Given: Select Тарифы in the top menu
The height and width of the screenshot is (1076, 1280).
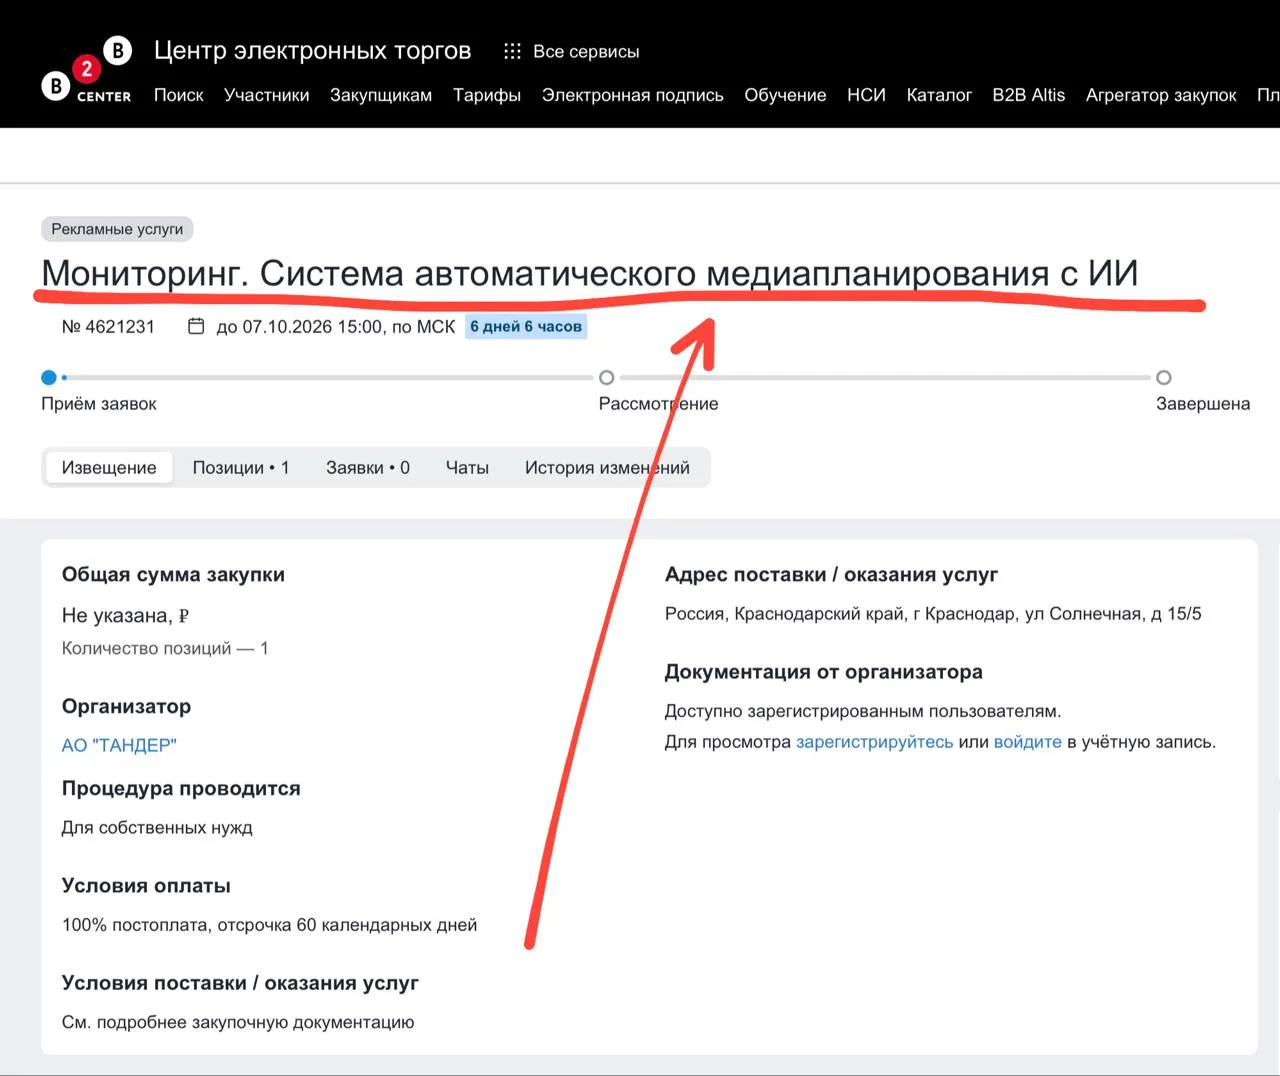Looking at the screenshot, I should click(x=487, y=95).
